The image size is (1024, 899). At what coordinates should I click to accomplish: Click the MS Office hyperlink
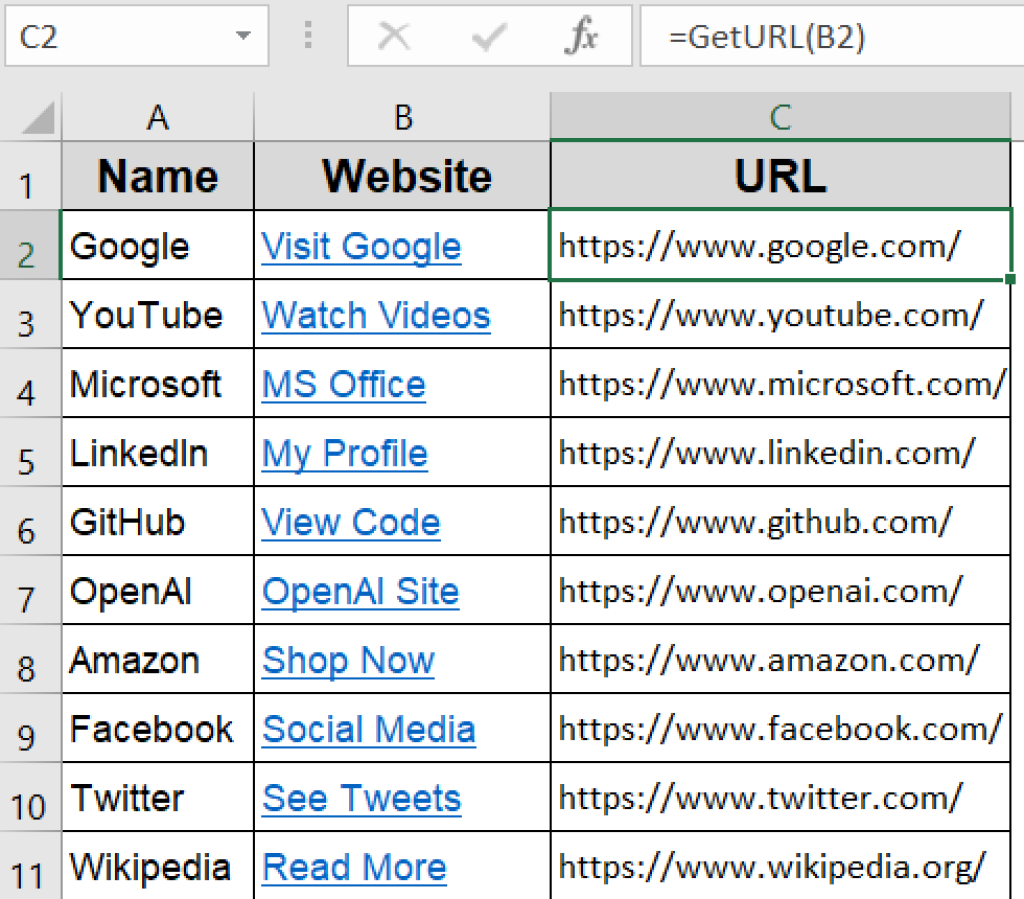pos(342,384)
